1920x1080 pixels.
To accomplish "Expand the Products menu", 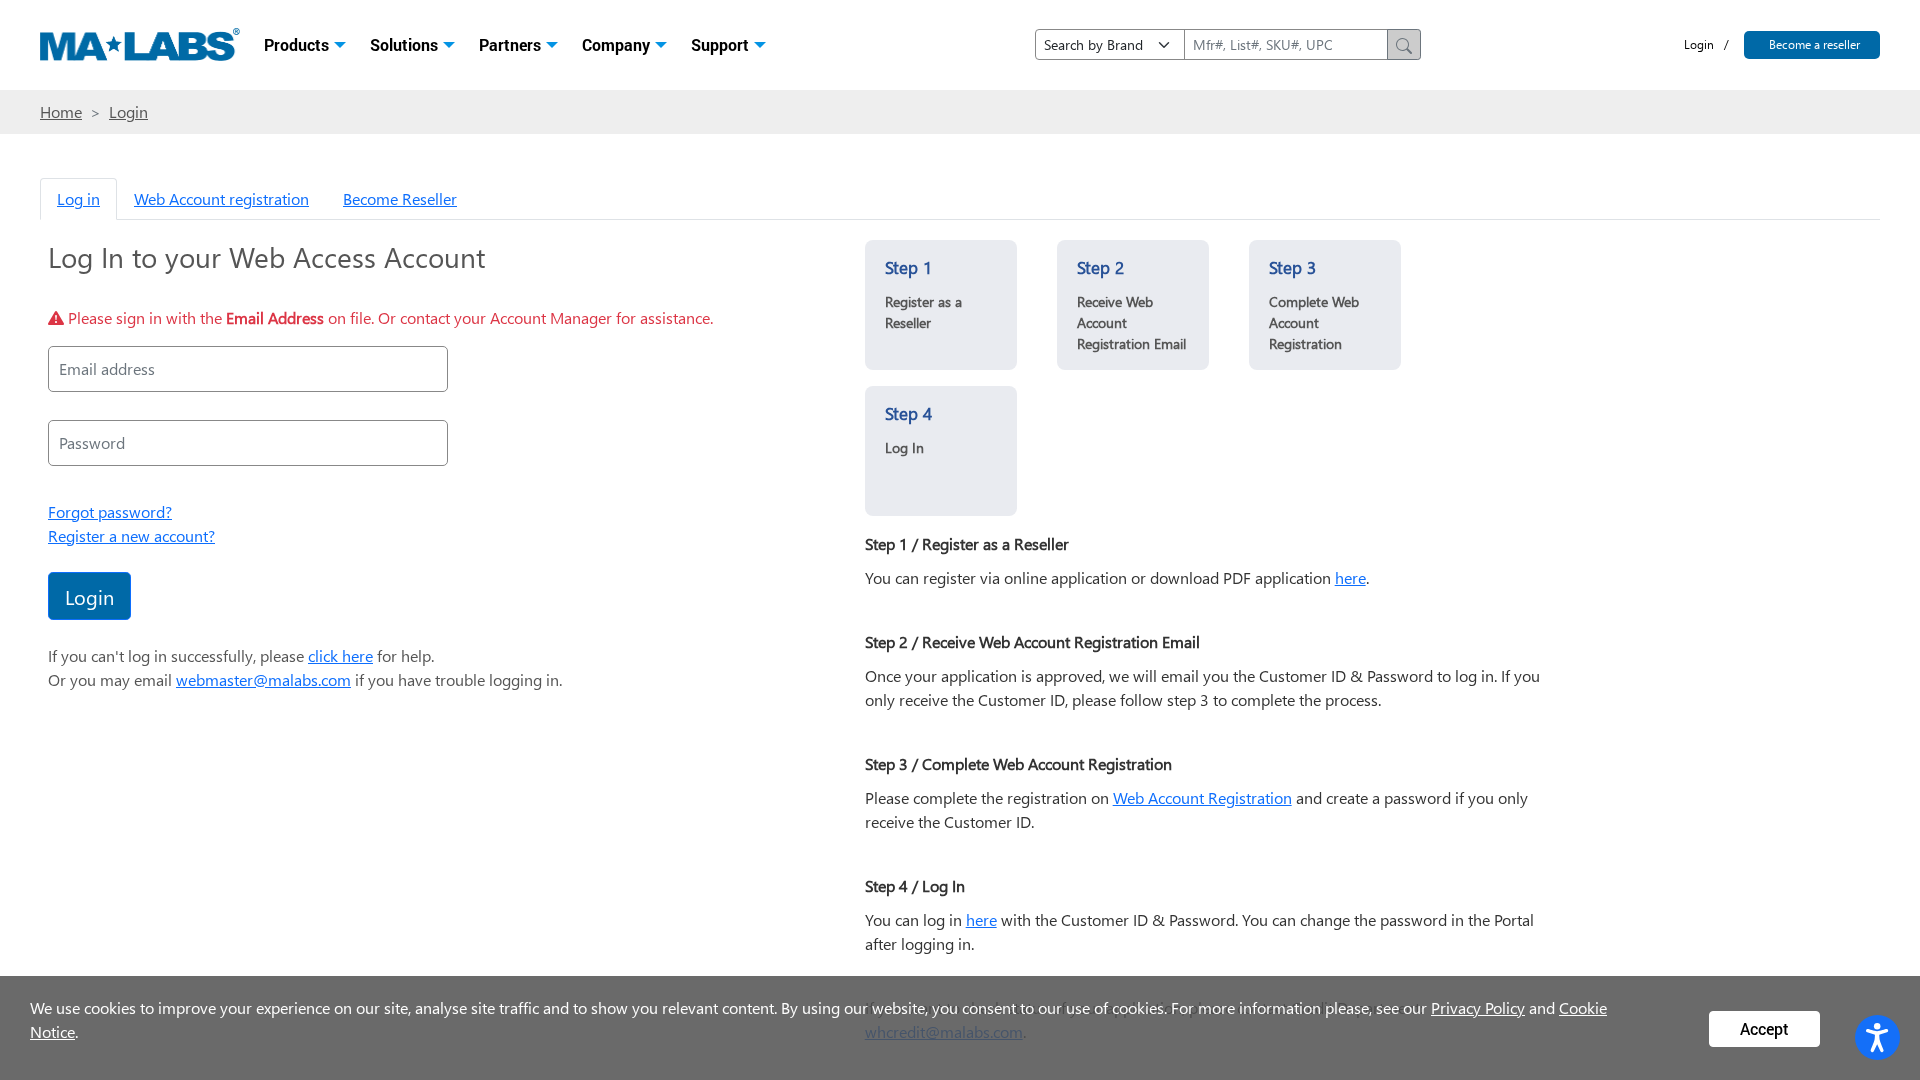I will (304, 45).
